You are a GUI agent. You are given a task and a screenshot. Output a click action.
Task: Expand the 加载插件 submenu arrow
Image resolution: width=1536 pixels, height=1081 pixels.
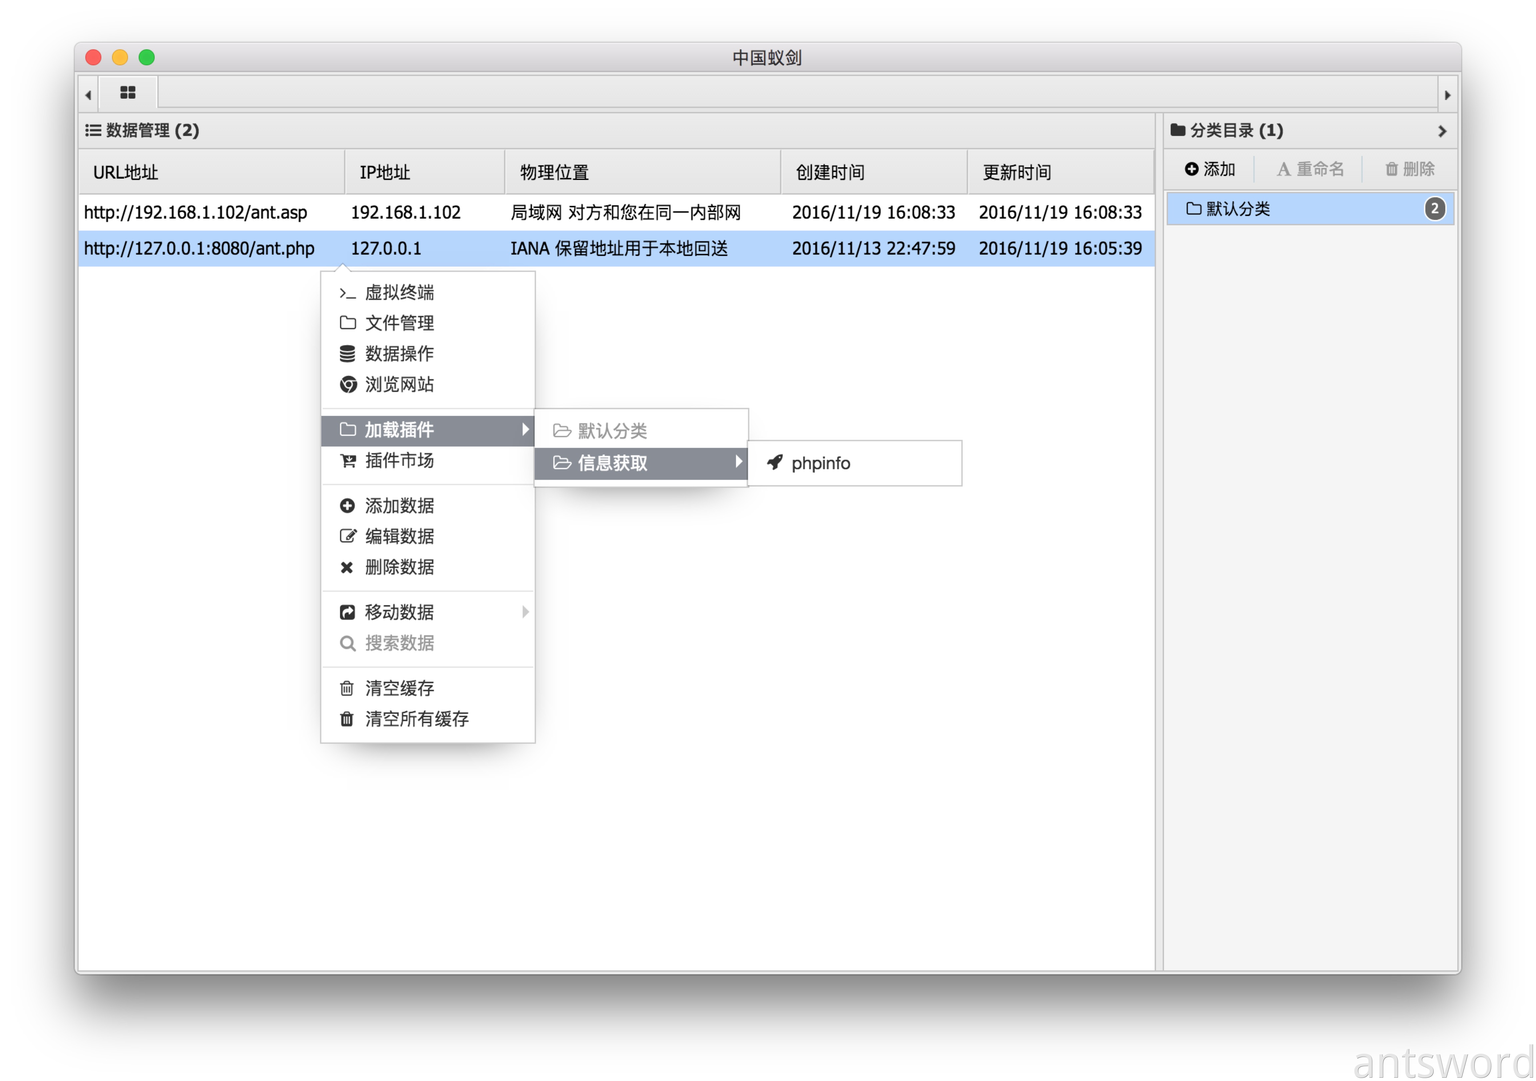pyautogui.click(x=525, y=430)
